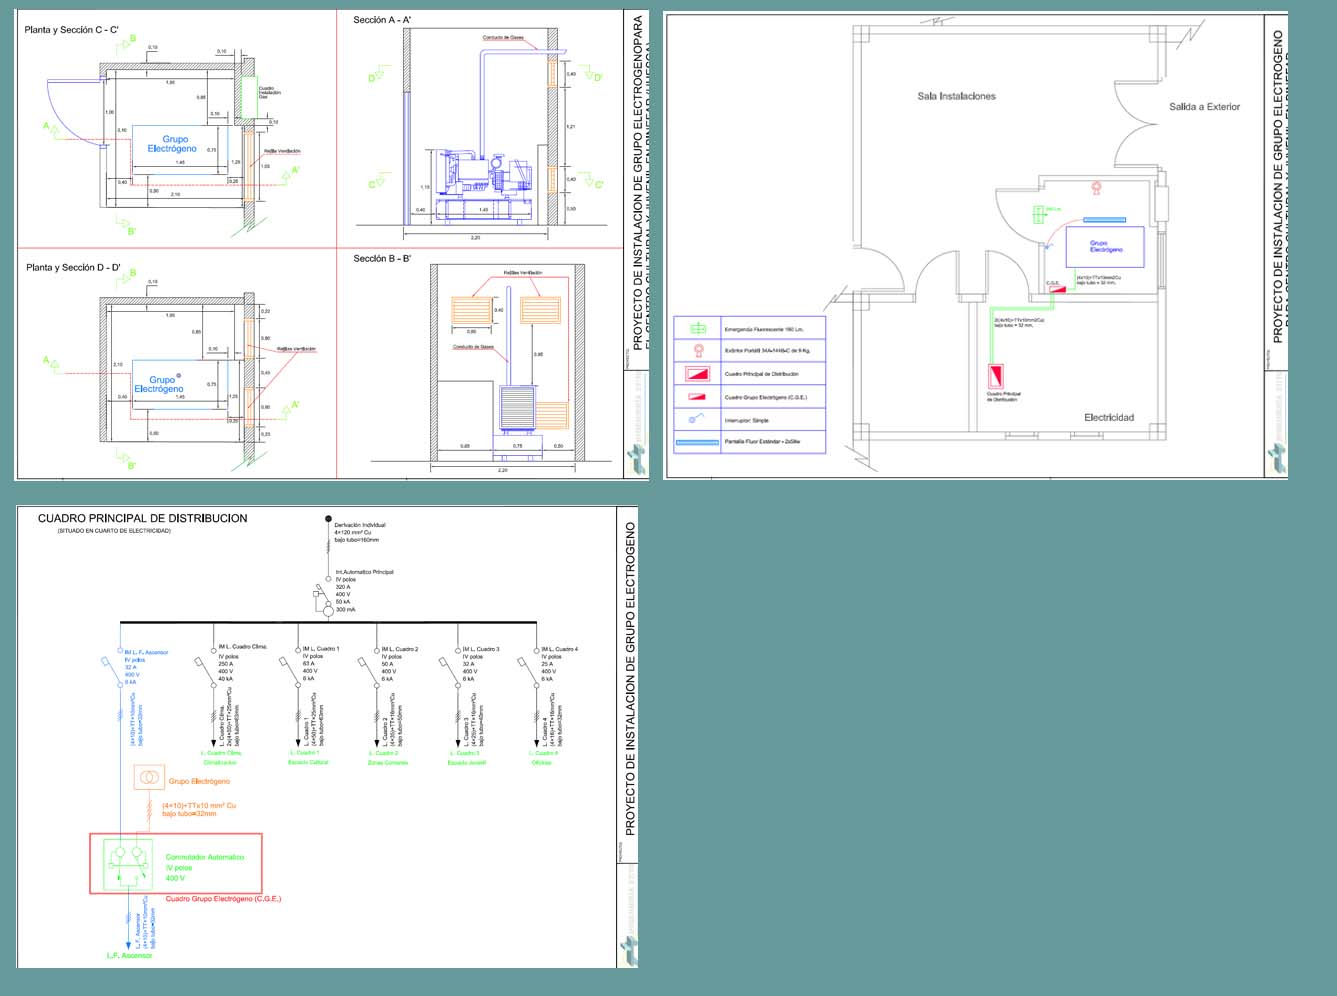The height and width of the screenshot is (996, 1337).
Task: Select legend symbol for Cuadro Grupo Electrógeno (C.G.E.)
Action: tap(697, 397)
